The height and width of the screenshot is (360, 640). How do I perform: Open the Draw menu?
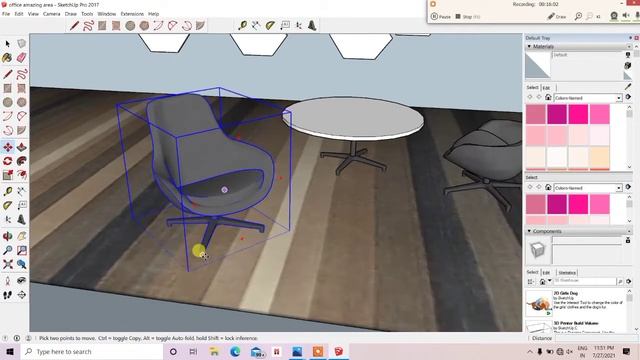[x=71, y=14]
